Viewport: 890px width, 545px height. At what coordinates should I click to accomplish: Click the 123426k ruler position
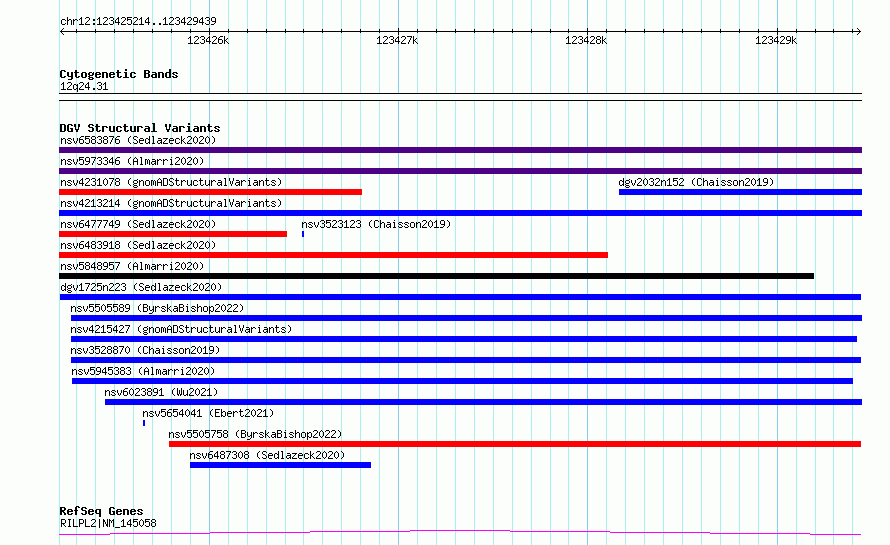click(208, 40)
